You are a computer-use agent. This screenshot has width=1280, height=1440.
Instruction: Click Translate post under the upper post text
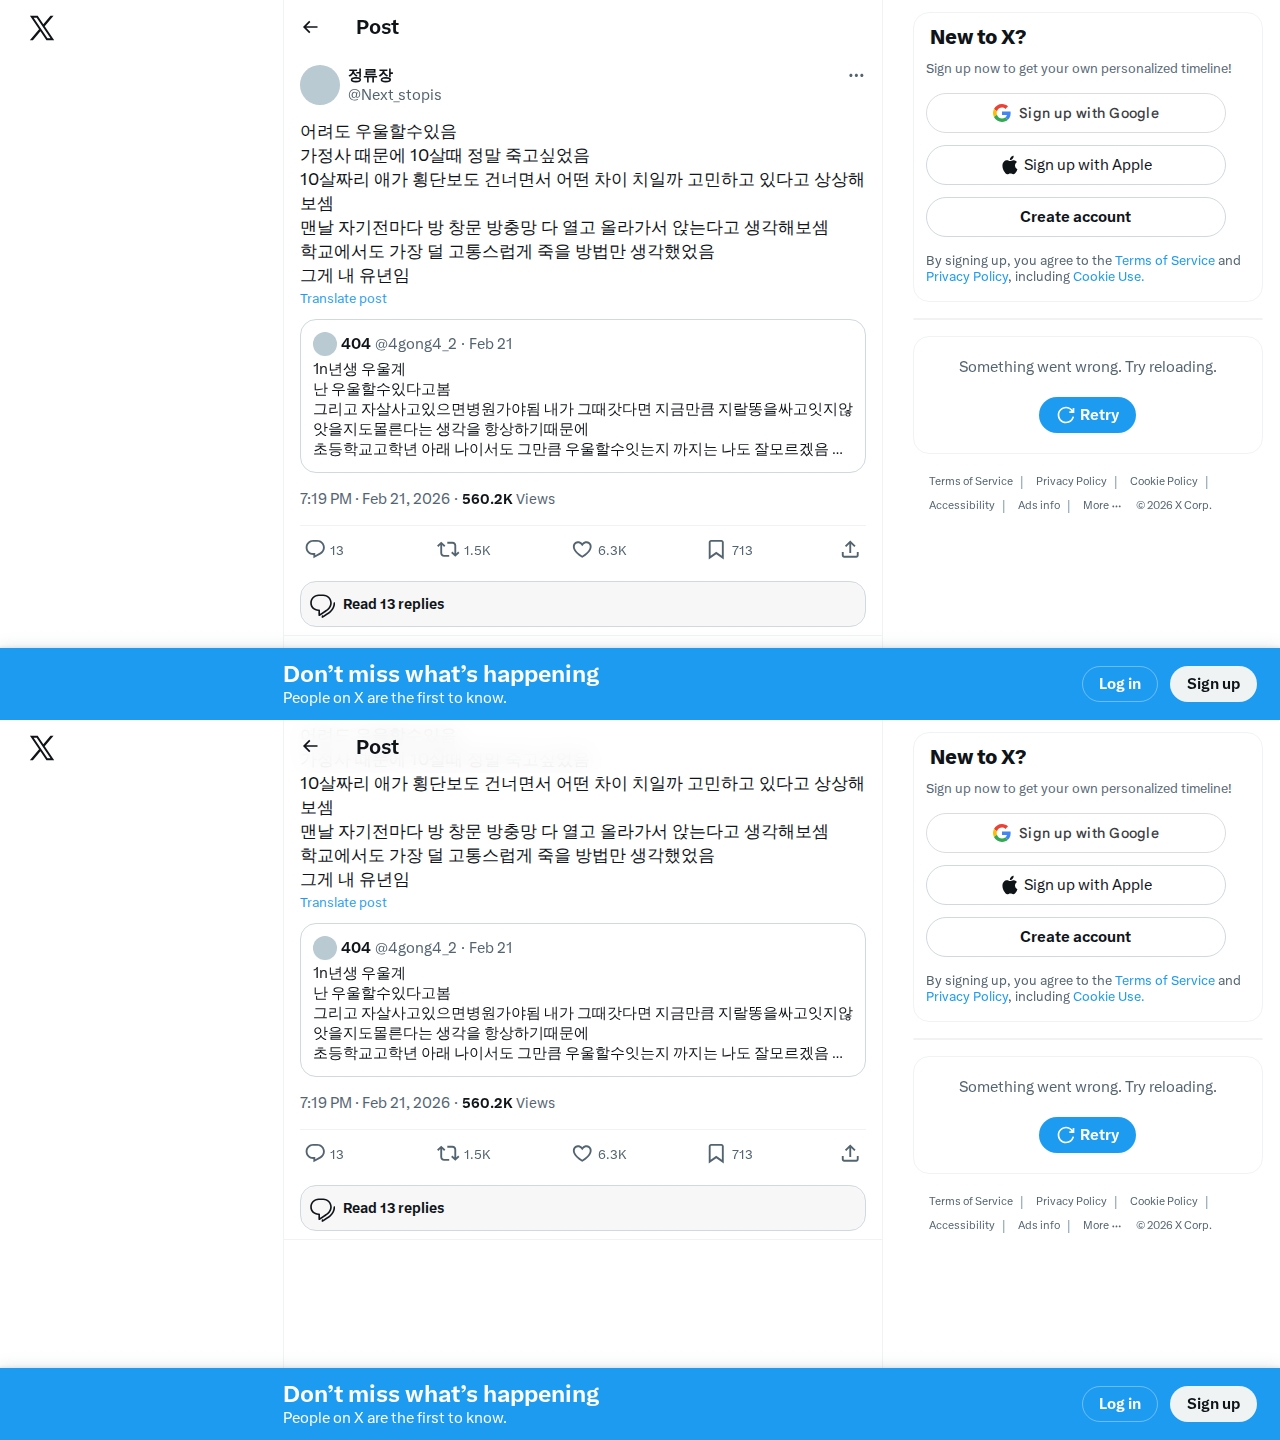point(343,298)
